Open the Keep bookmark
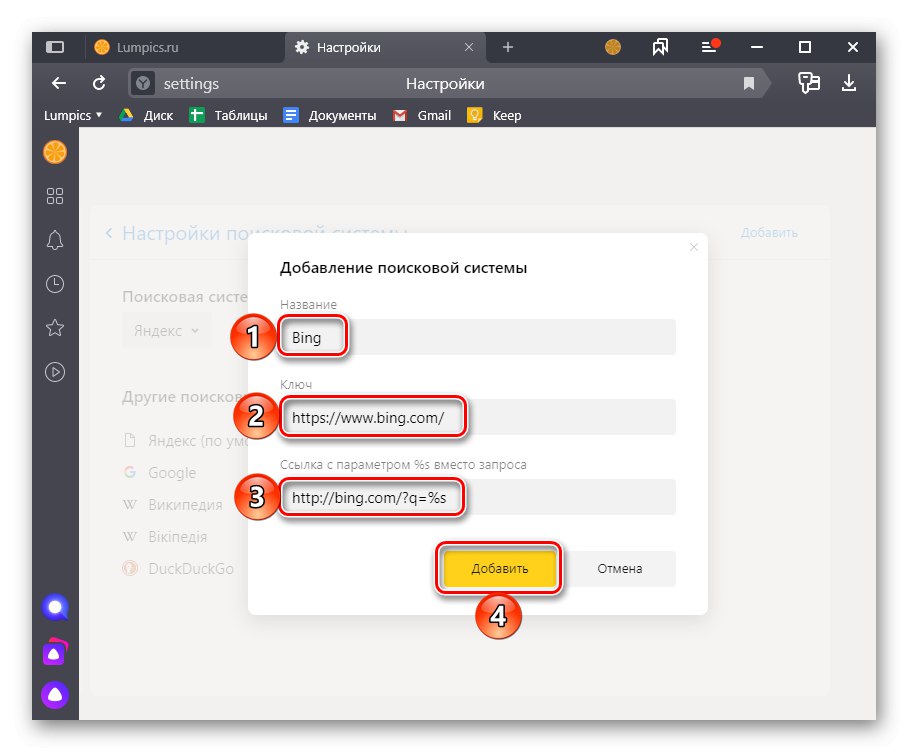 494,115
